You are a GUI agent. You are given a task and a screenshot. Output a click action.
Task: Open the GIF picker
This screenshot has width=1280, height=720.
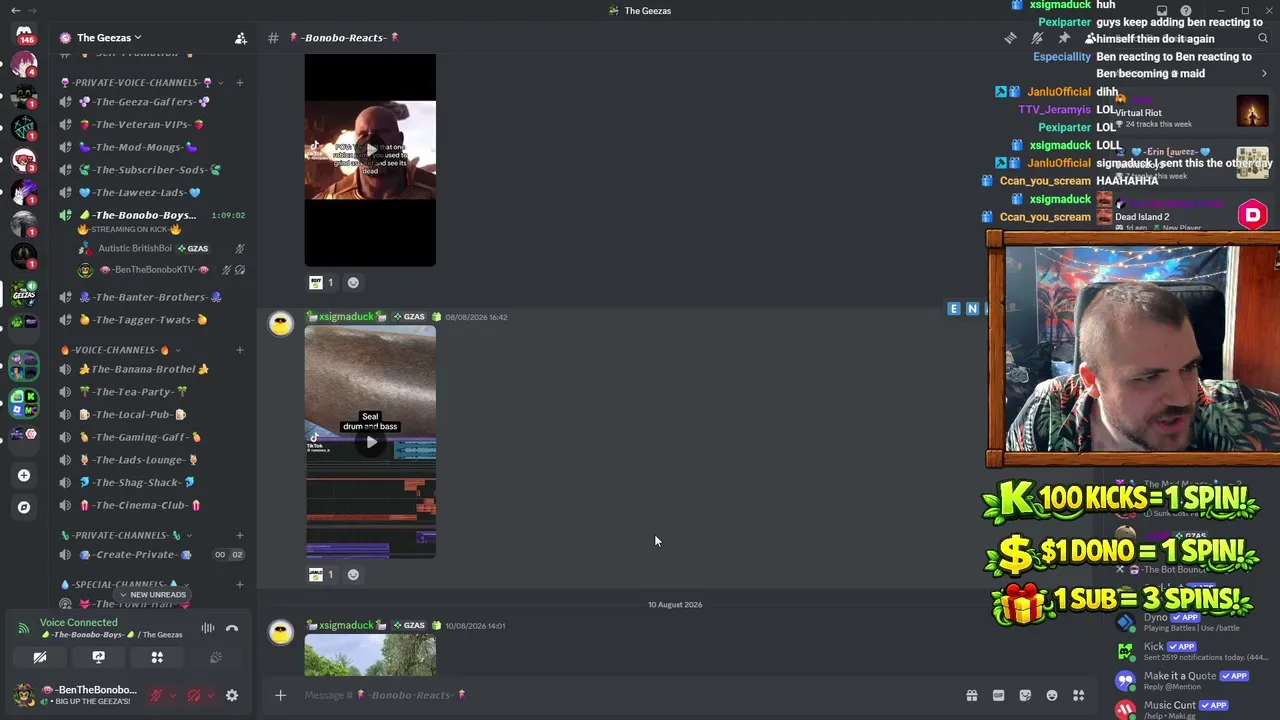pos(998,696)
